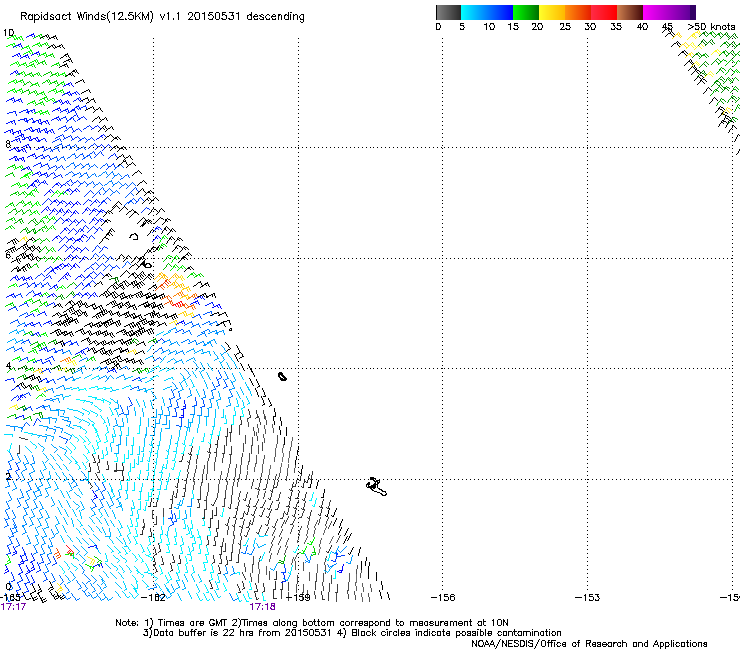The height and width of the screenshot is (650, 740).
Task: Click the latitude '0' axis label
Action: pyautogui.click(x=8, y=587)
